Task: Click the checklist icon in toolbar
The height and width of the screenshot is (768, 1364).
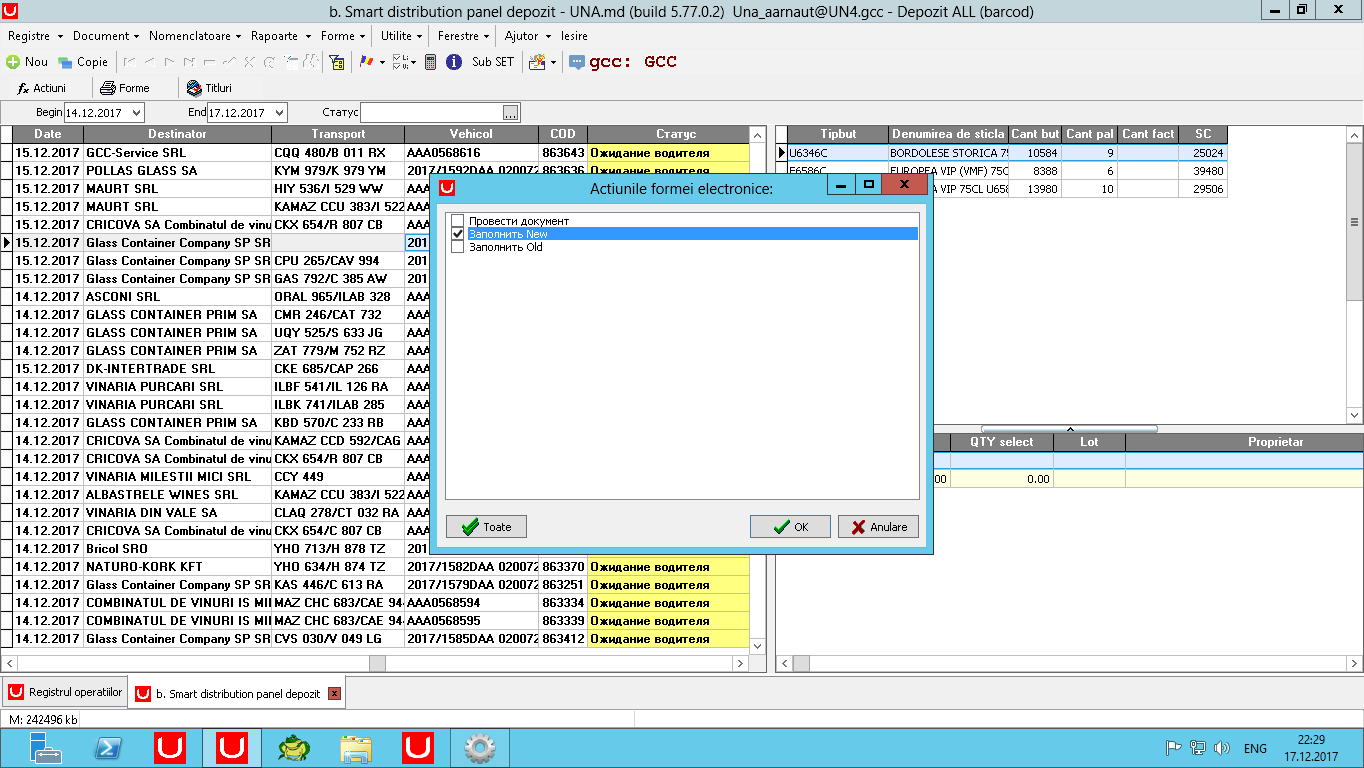Action: coord(399,62)
